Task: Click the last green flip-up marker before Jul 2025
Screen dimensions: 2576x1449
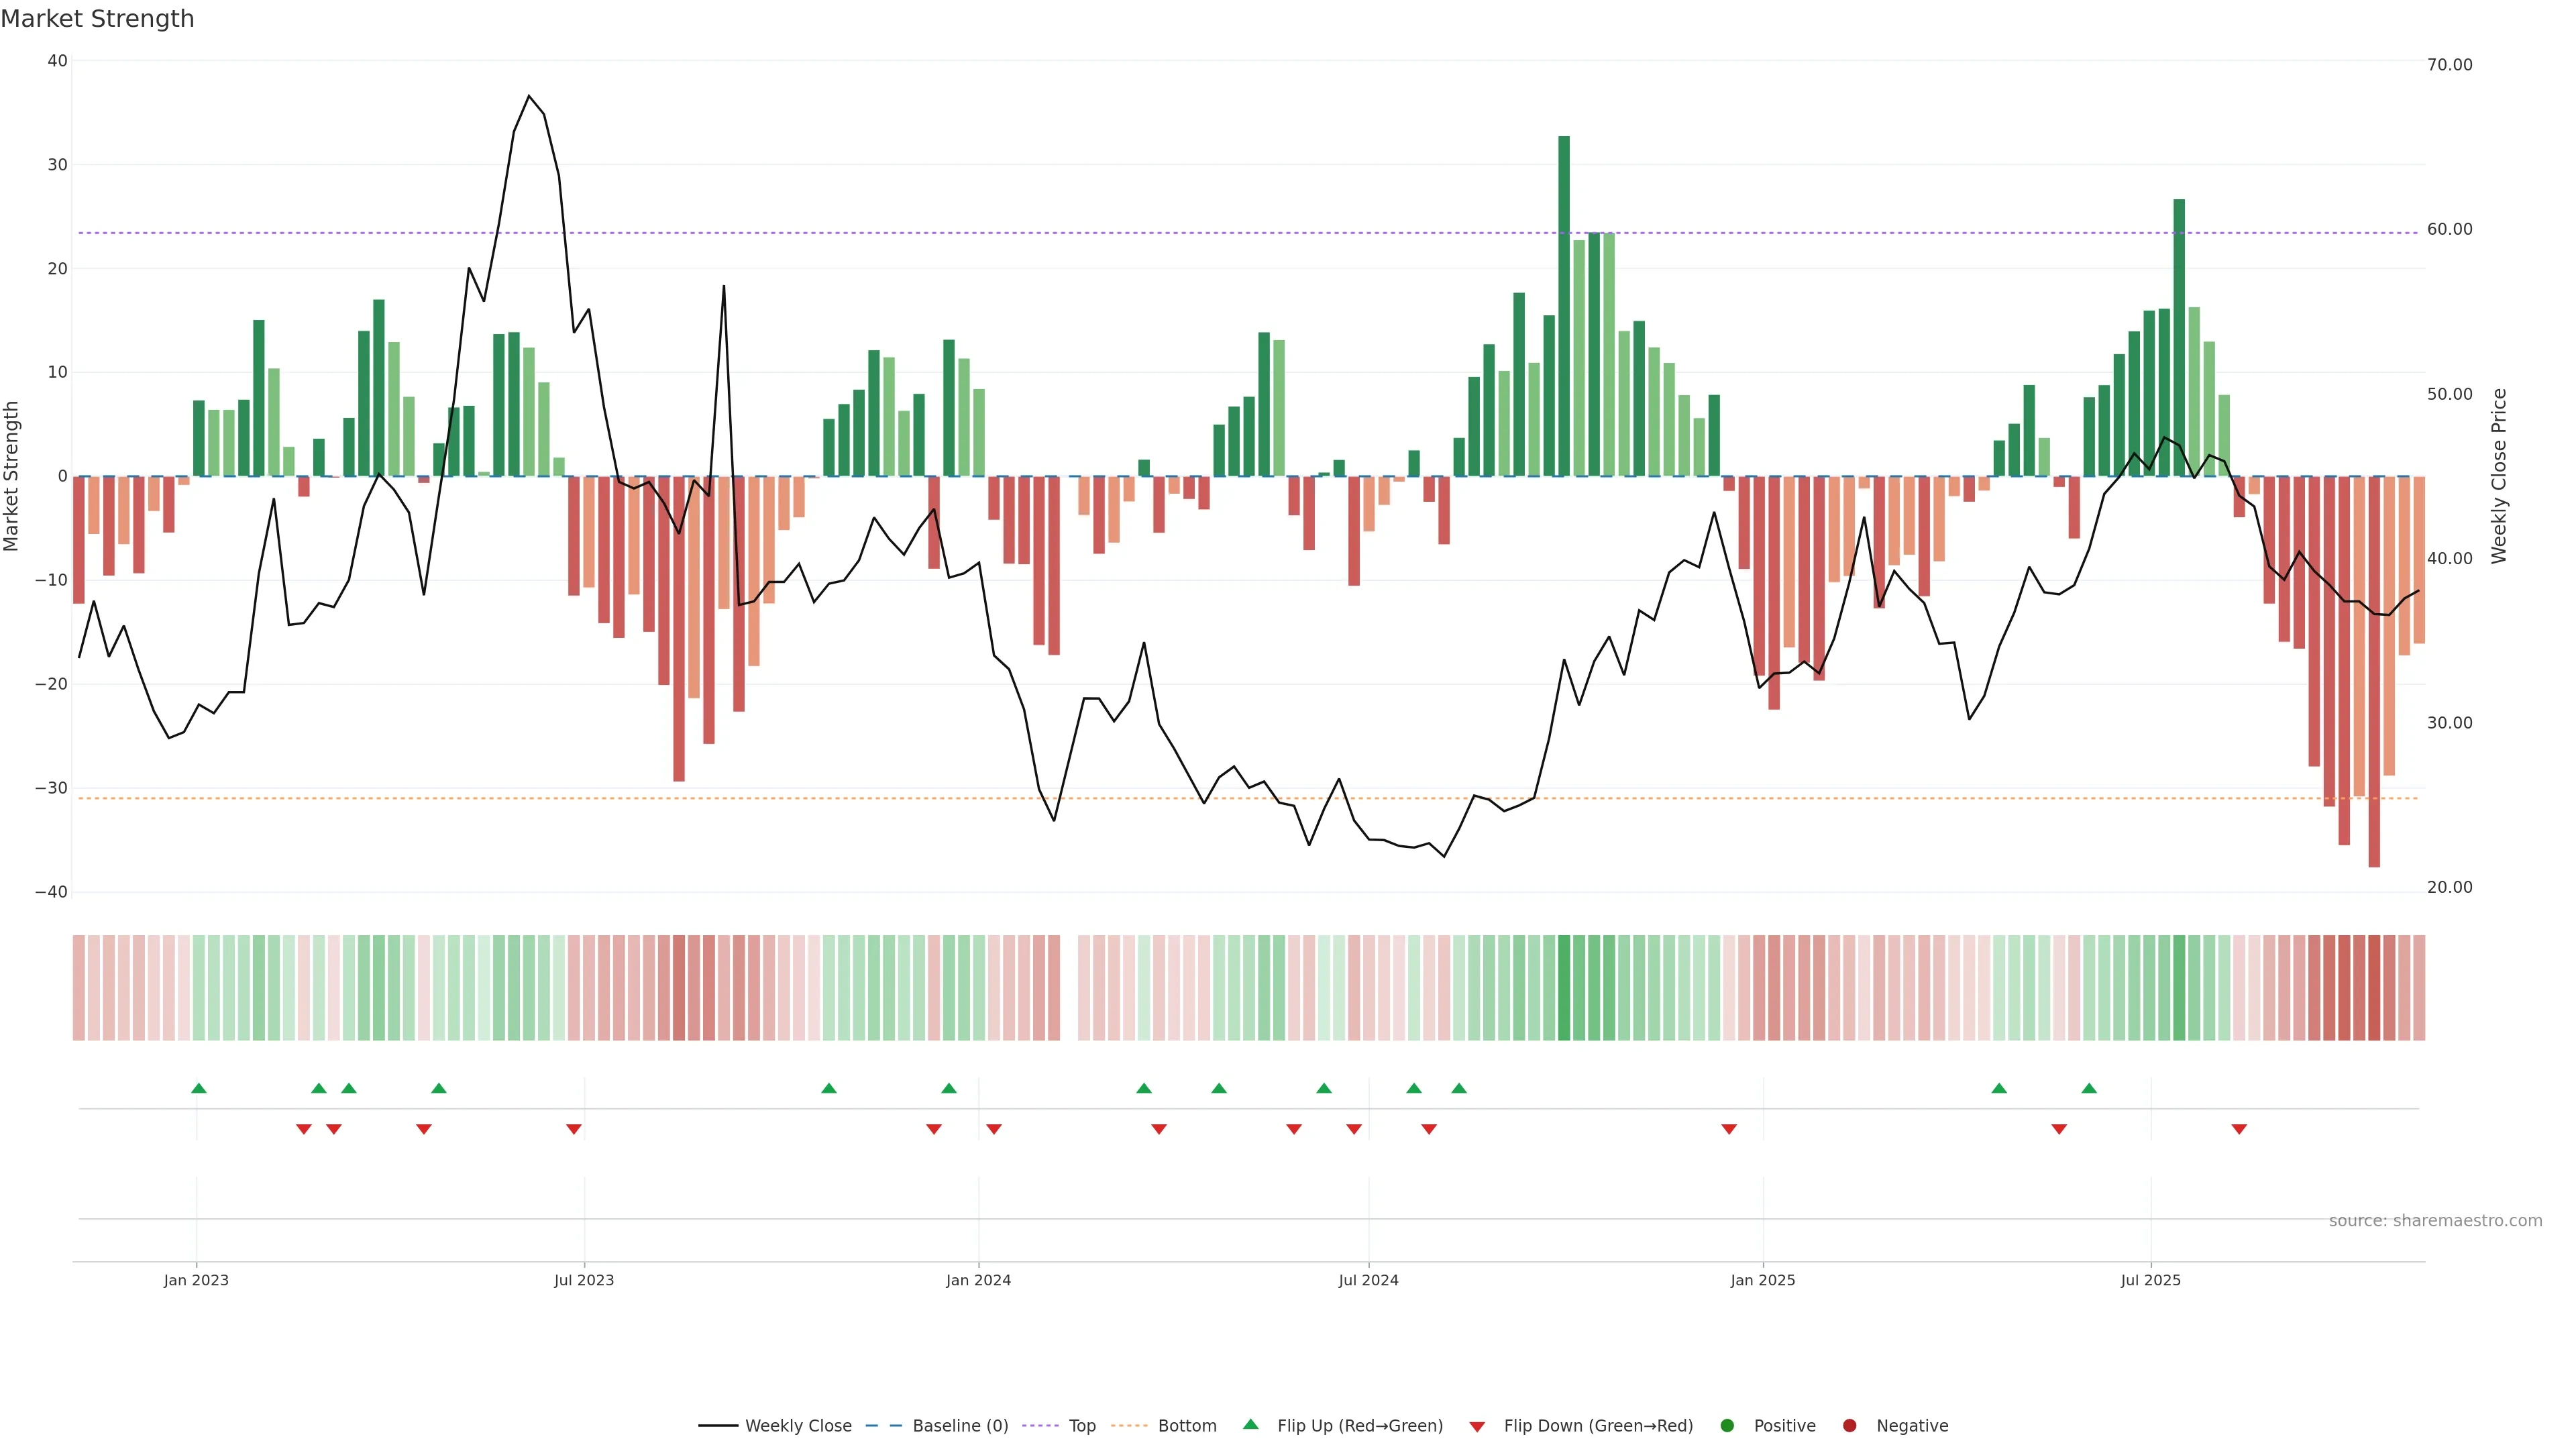Action: [2089, 1088]
